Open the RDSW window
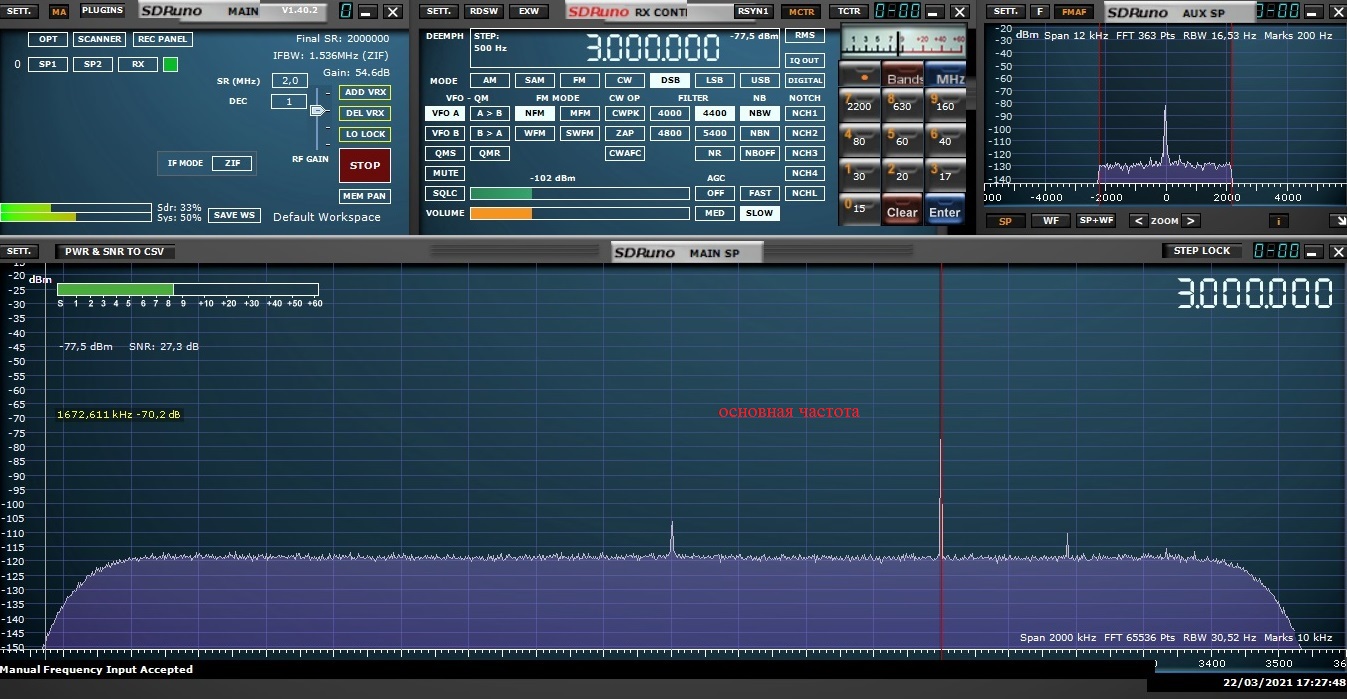Image resolution: width=1347 pixels, height=699 pixels. point(484,12)
